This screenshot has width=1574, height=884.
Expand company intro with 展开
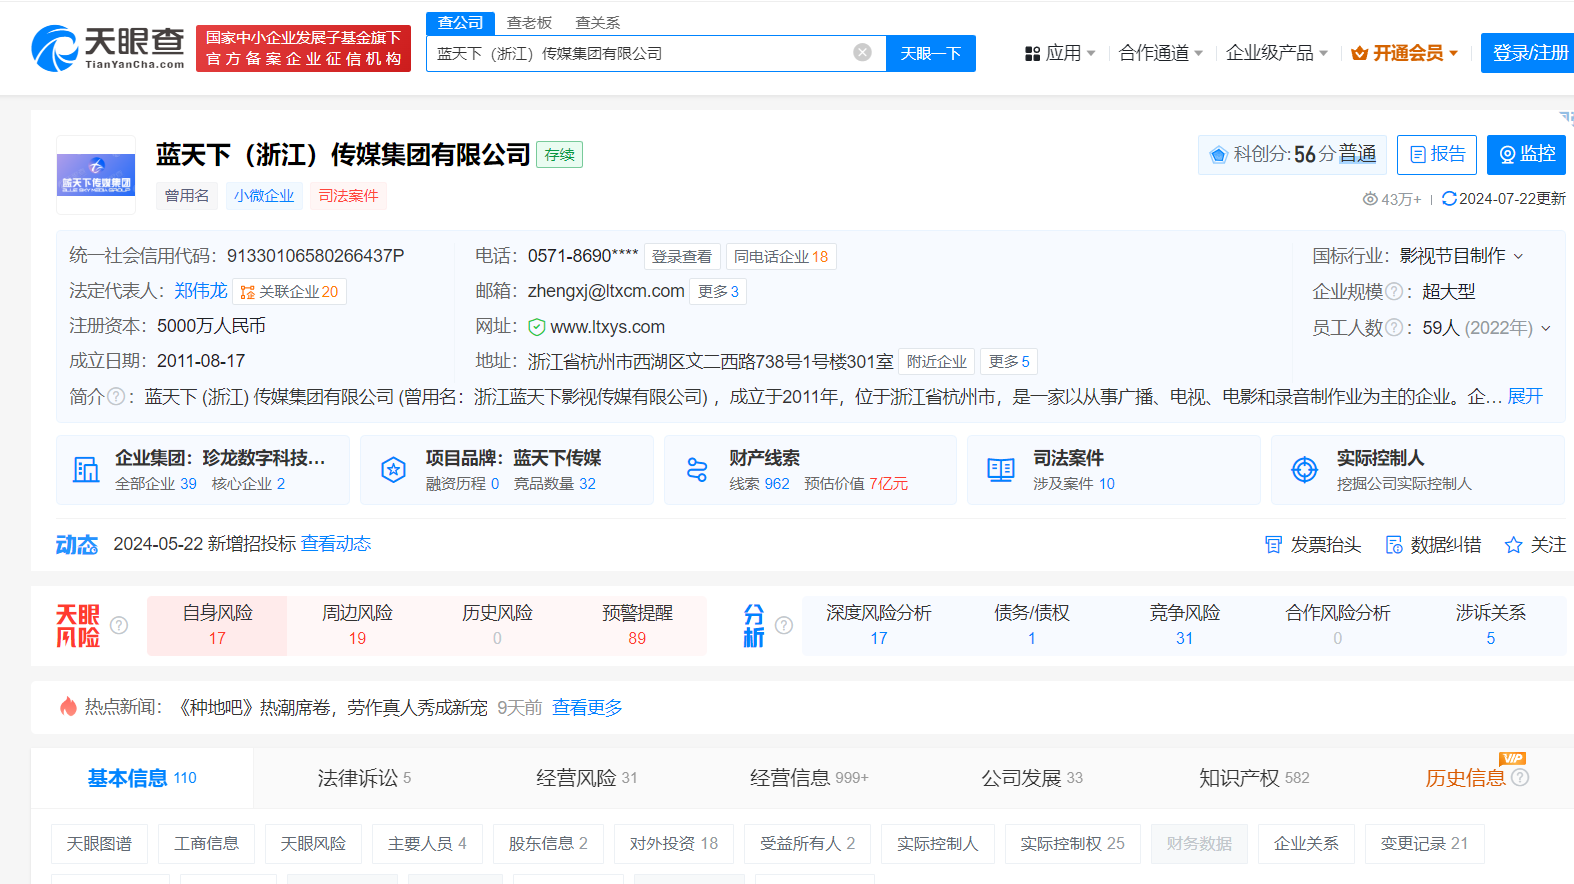pyautogui.click(x=1525, y=397)
